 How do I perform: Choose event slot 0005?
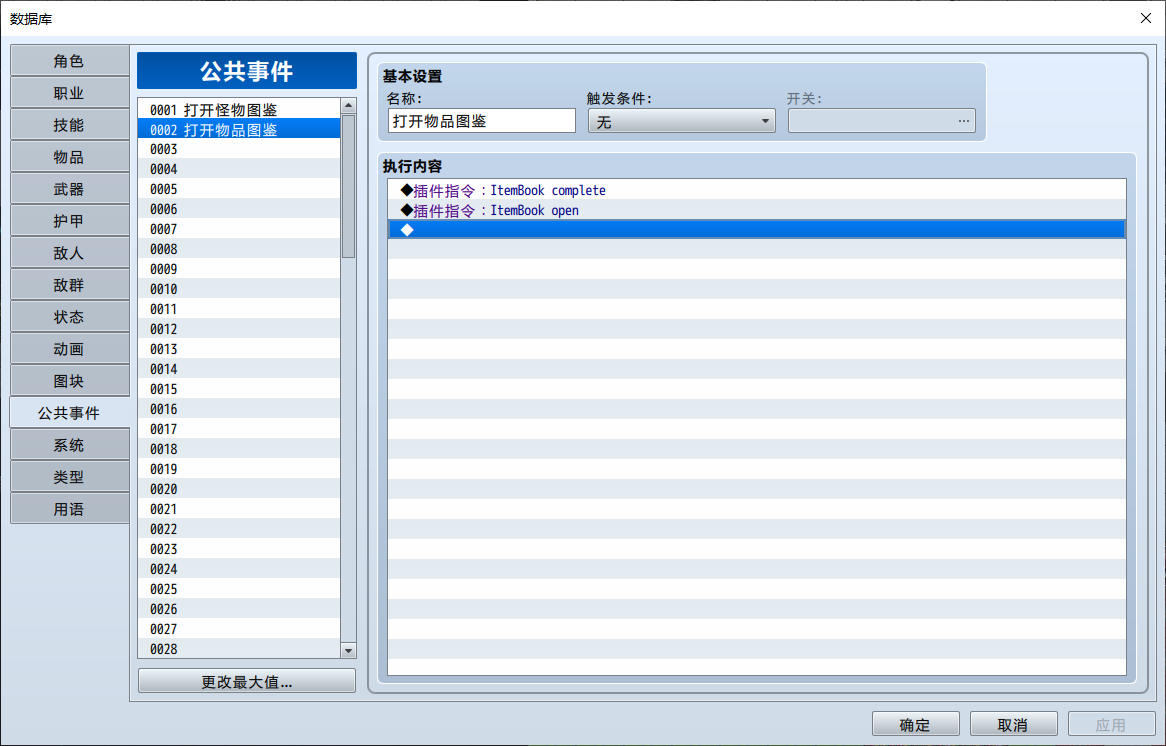[239, 190]
